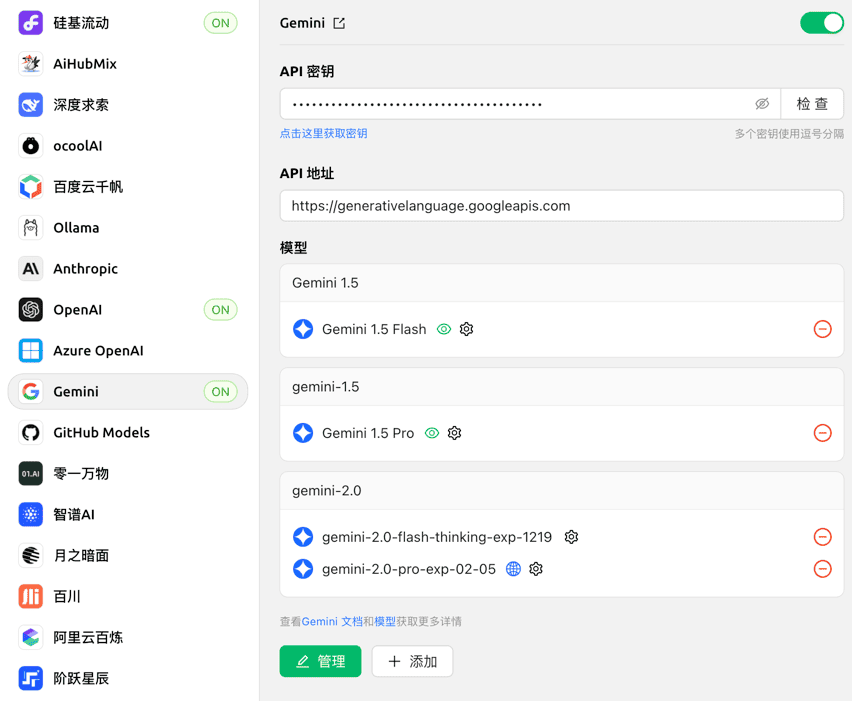
Task: Click the vision eye icon on Gemini 1.5 Pro
Action: click(x=432, y=433)
